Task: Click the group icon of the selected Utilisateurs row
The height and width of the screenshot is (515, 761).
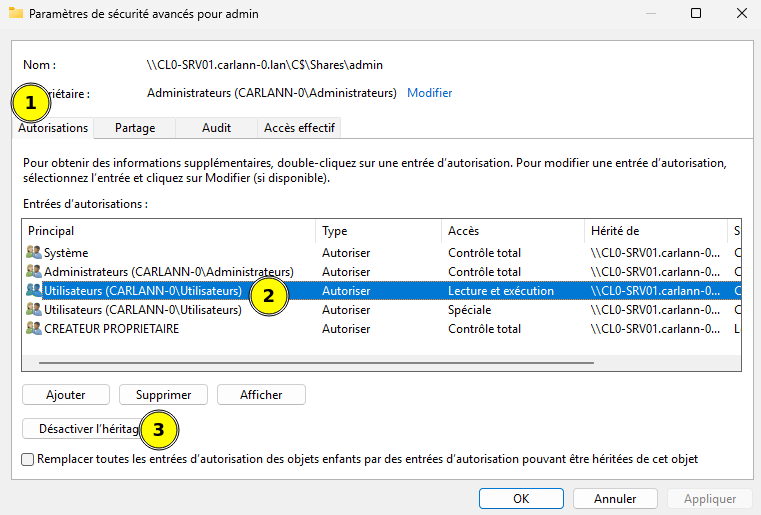Action: pyautogui.click(x=33, y=290)
